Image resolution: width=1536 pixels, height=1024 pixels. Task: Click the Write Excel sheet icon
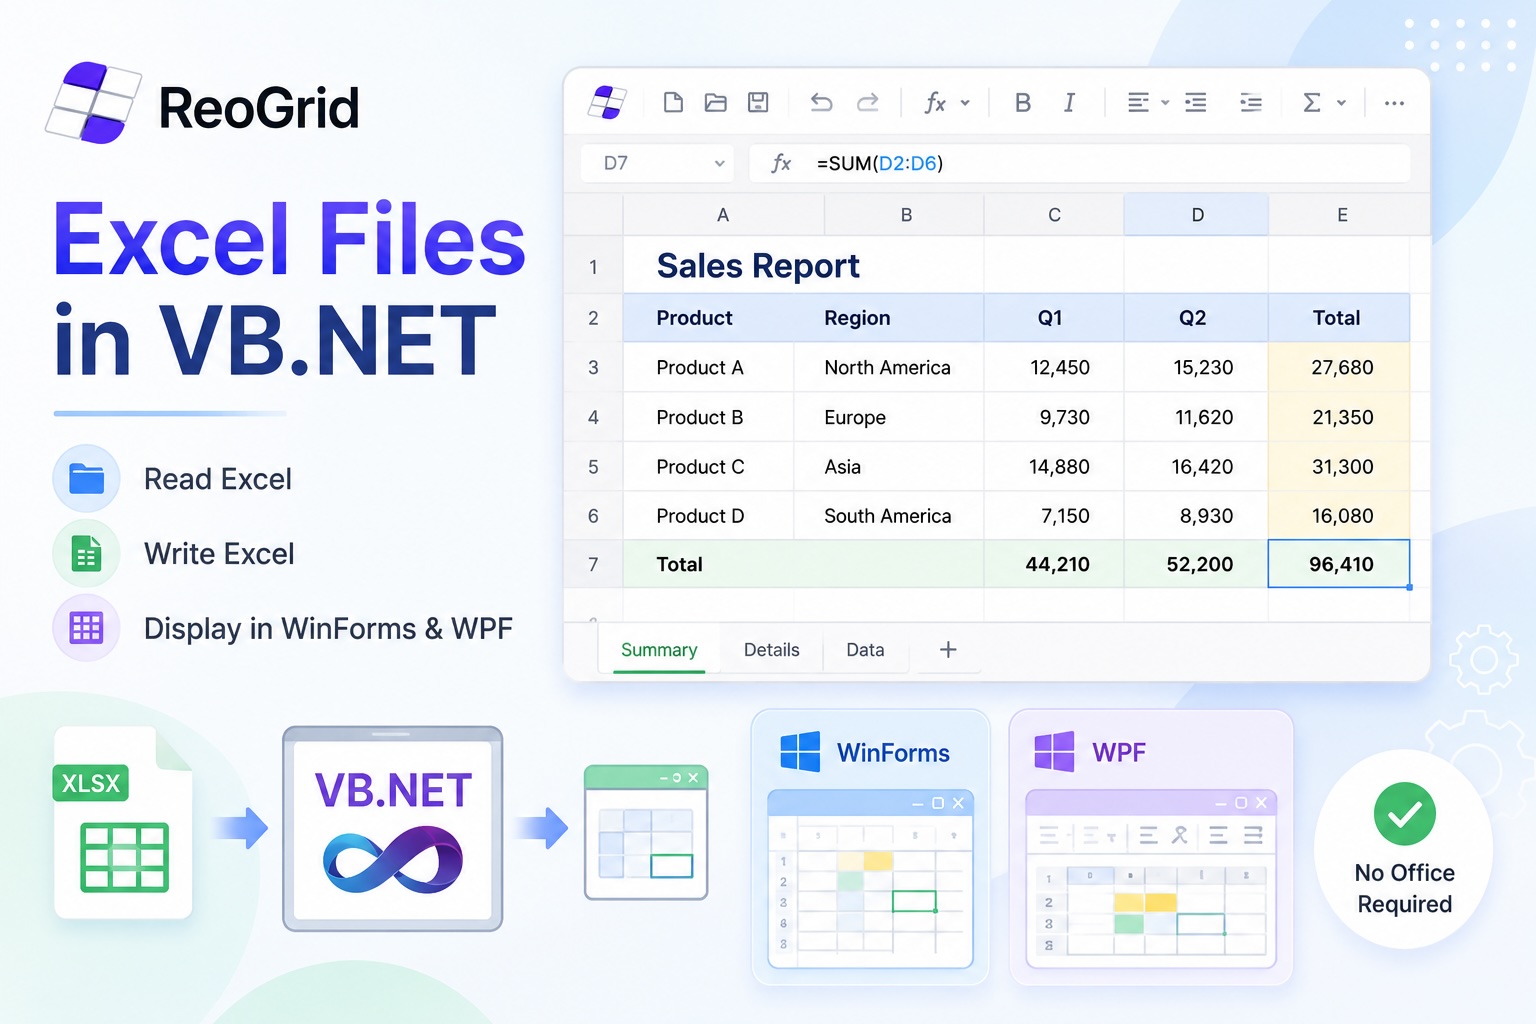pyautogui.click(x=86, y=553)
